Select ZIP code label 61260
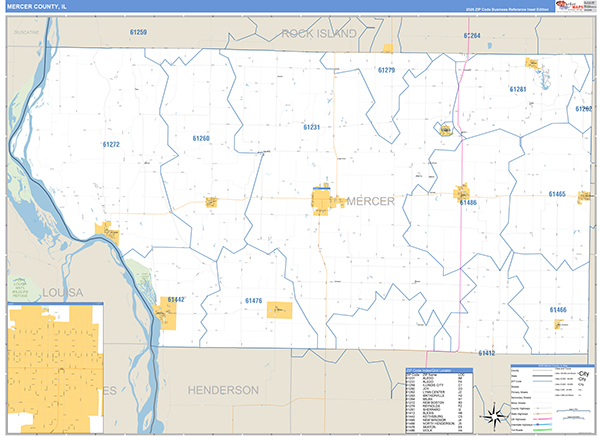The height and width of the screenshot is (436, 600). coord(201,138)
